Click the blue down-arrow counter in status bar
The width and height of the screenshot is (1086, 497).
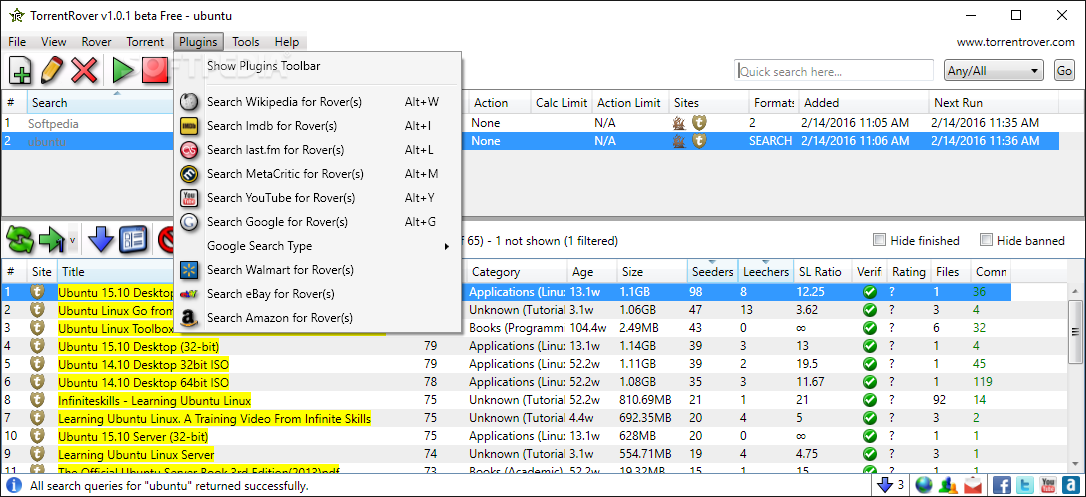[889, 485]
